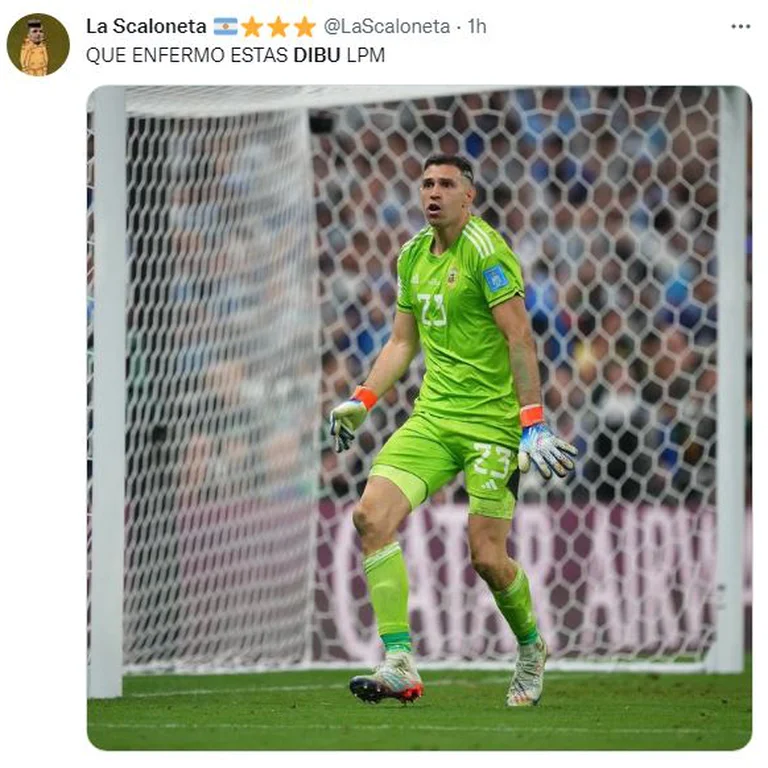
Task: Click the tweet text QUE ENFERMO ESTAS
Action: coord(187,55)
